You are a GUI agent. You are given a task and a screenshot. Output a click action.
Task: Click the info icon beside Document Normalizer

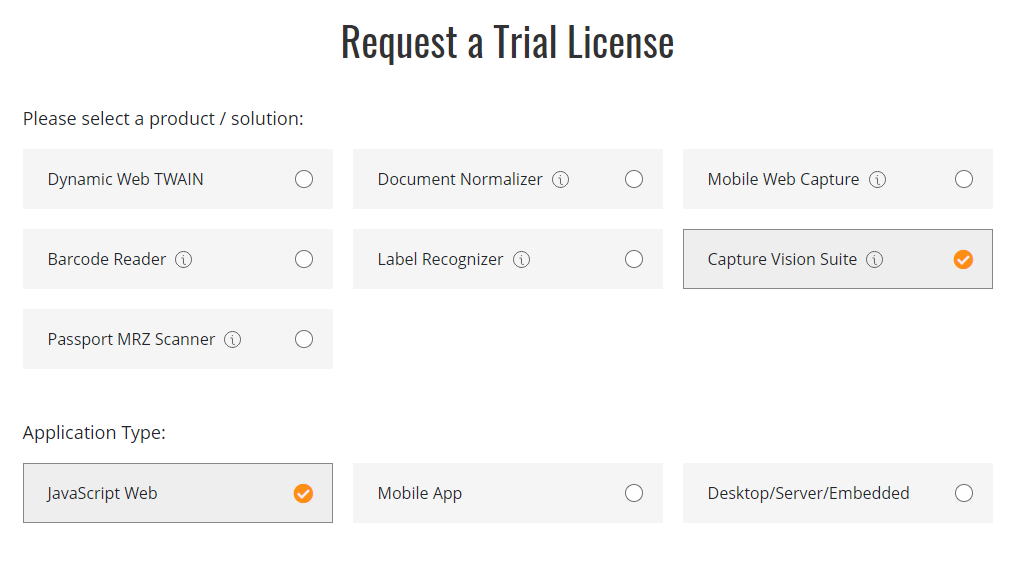[x=561, y=180]
